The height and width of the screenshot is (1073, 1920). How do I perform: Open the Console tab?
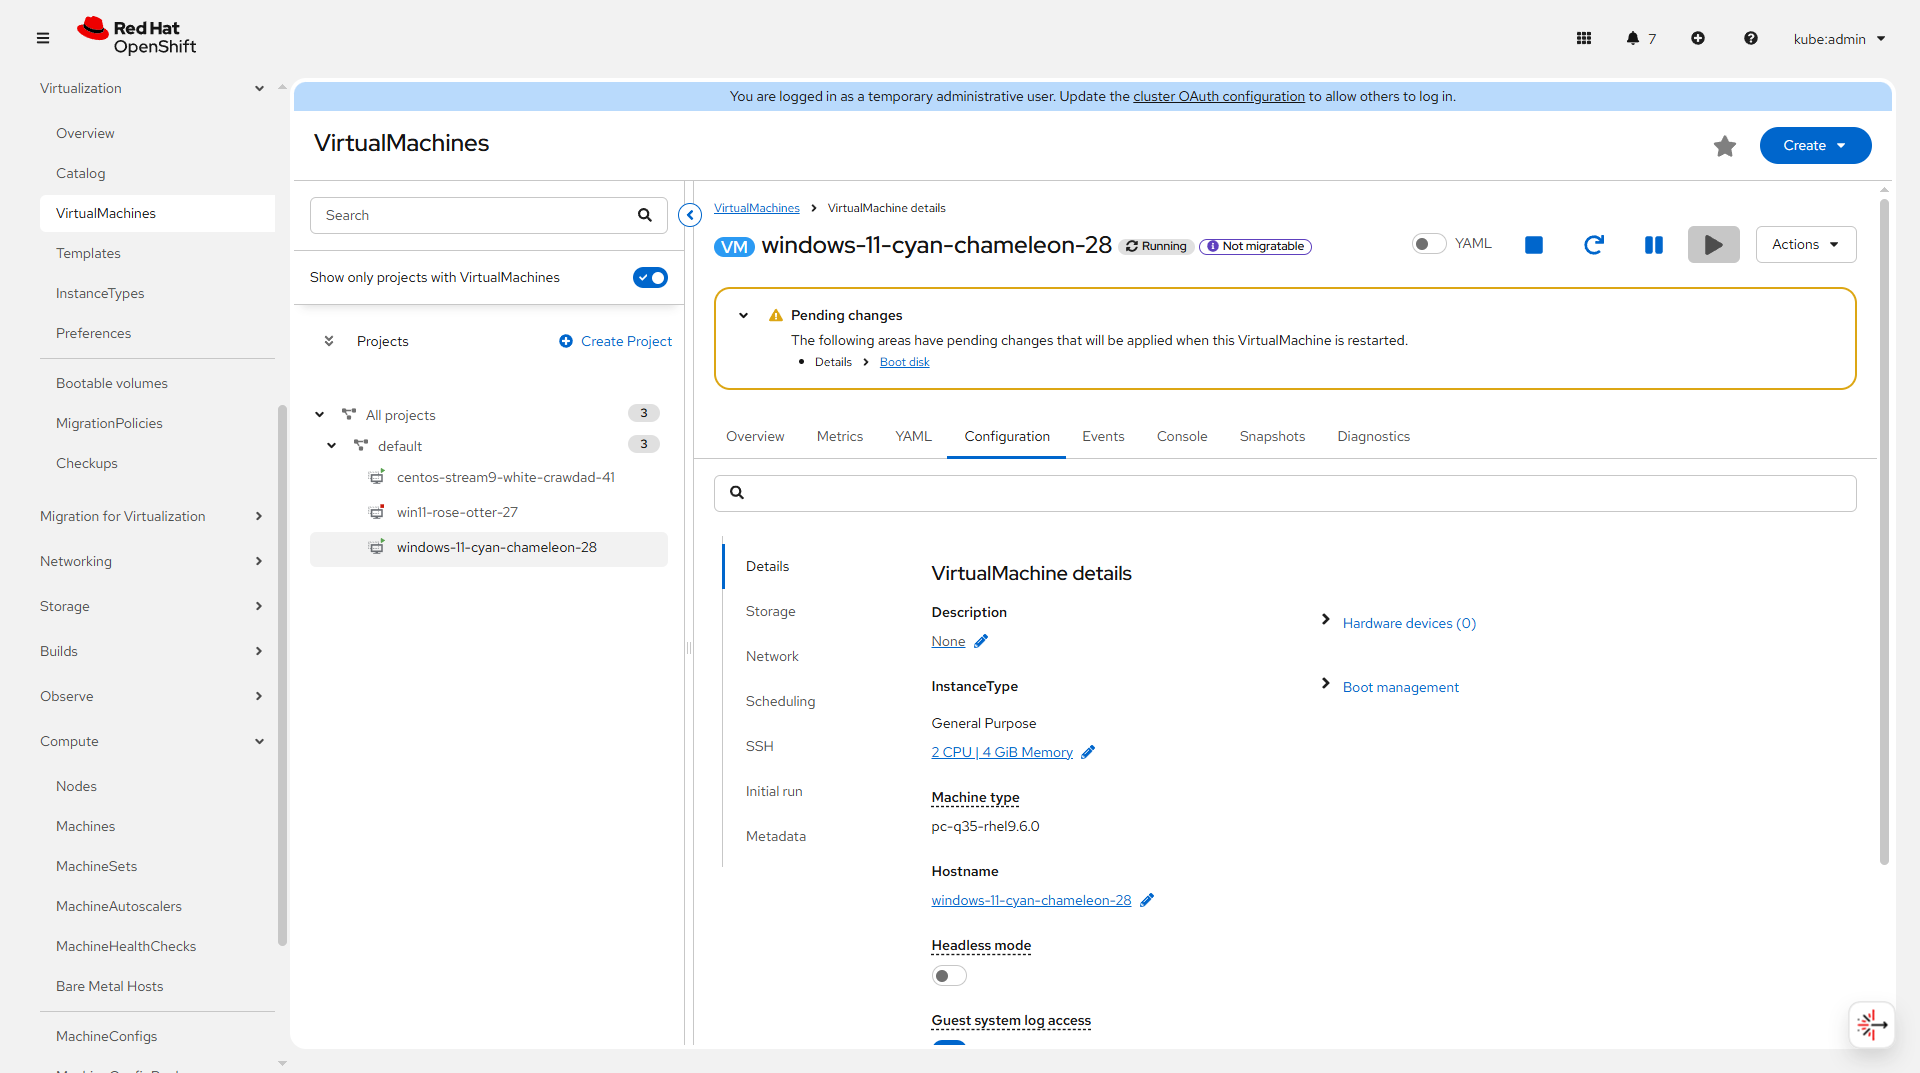click(1182, 437)
